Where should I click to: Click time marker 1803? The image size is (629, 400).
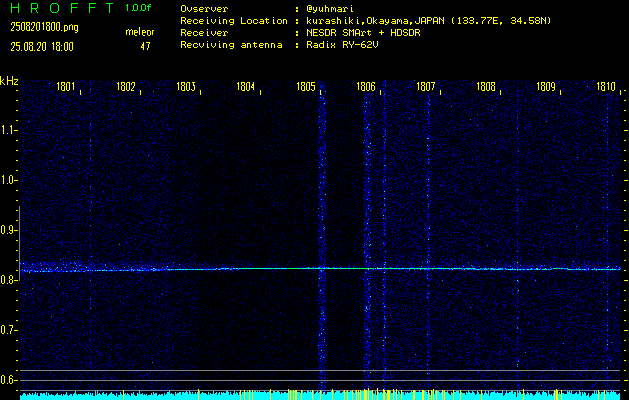(x=186, y=87)
